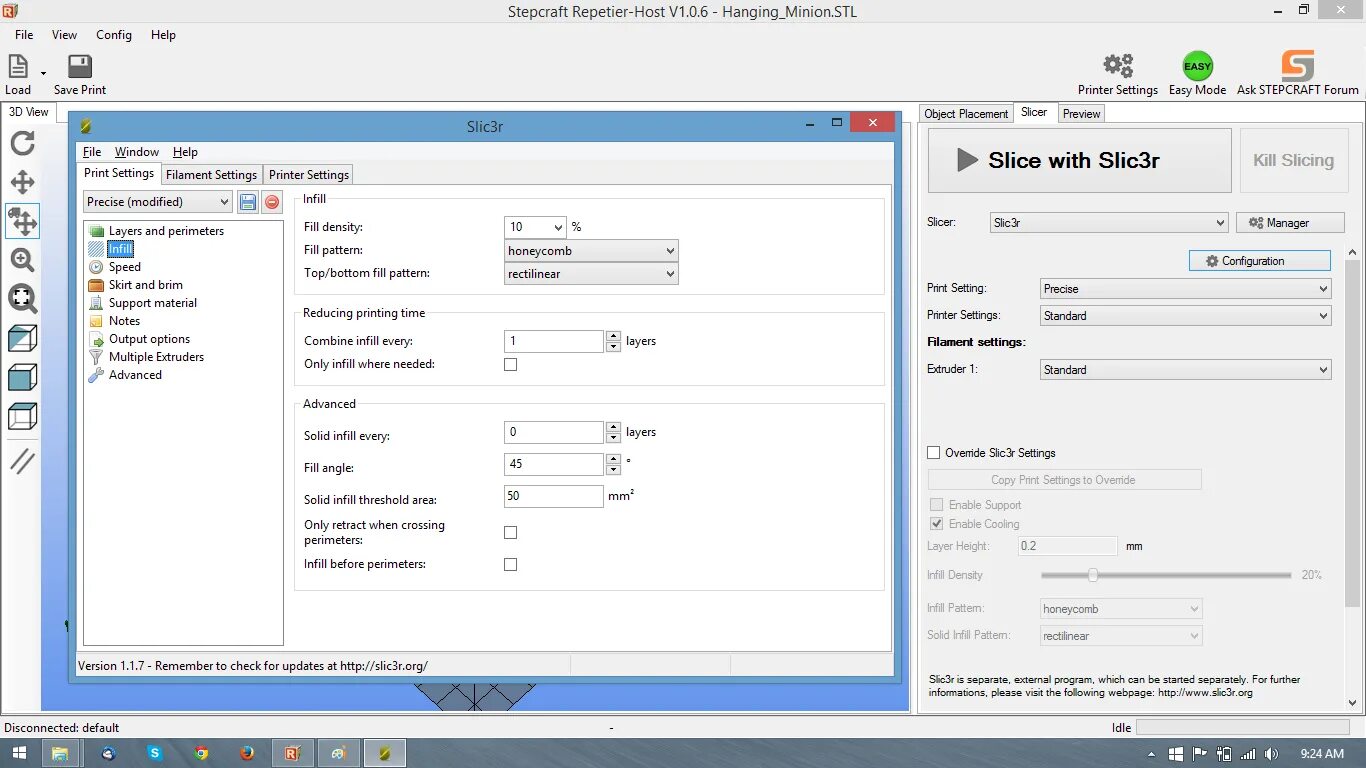The width and height of the screenshot is (1366, 768).
Task: Open the Printer Settings Standard dropdown
Action: point(1186,316)
